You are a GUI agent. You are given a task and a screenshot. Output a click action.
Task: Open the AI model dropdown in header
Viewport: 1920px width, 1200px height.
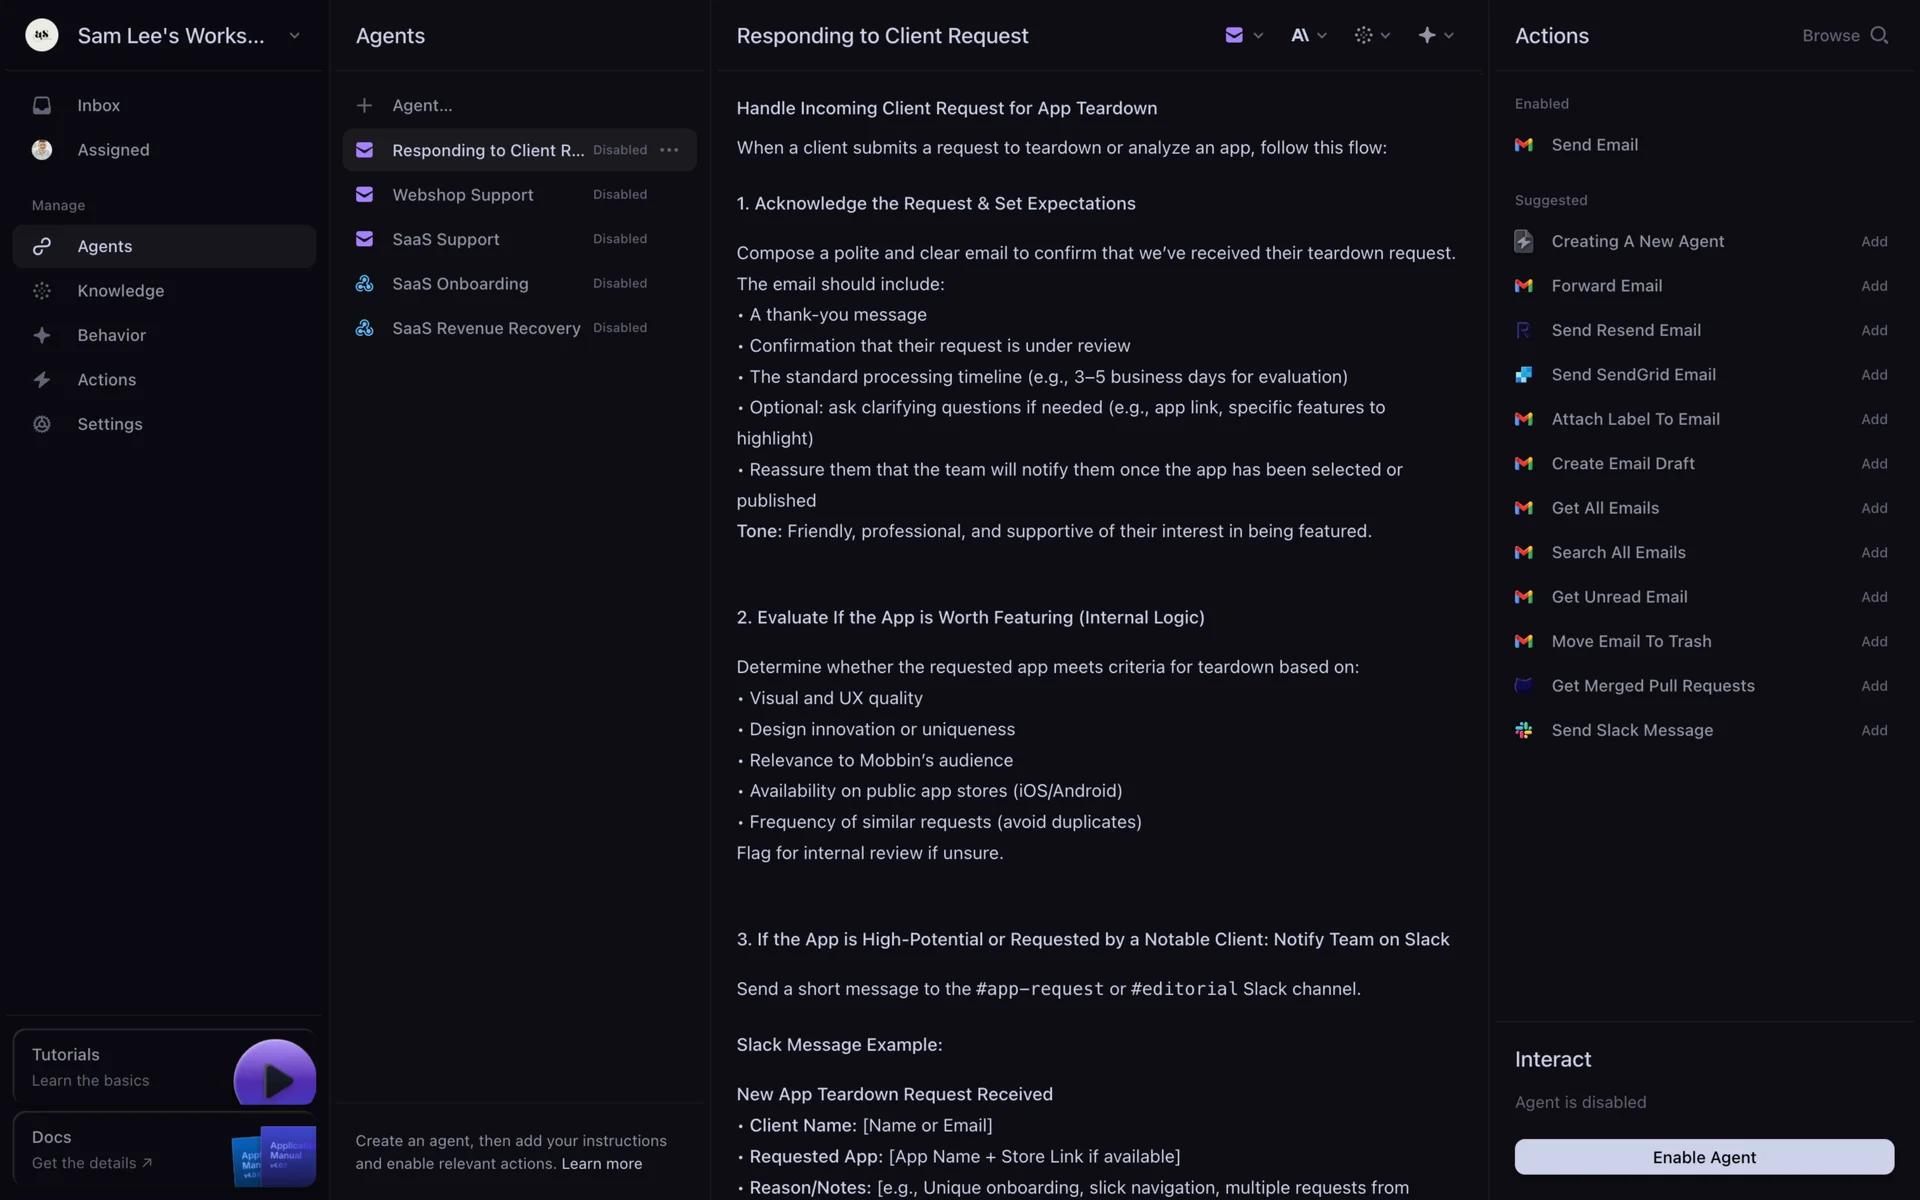(1308, 35)
